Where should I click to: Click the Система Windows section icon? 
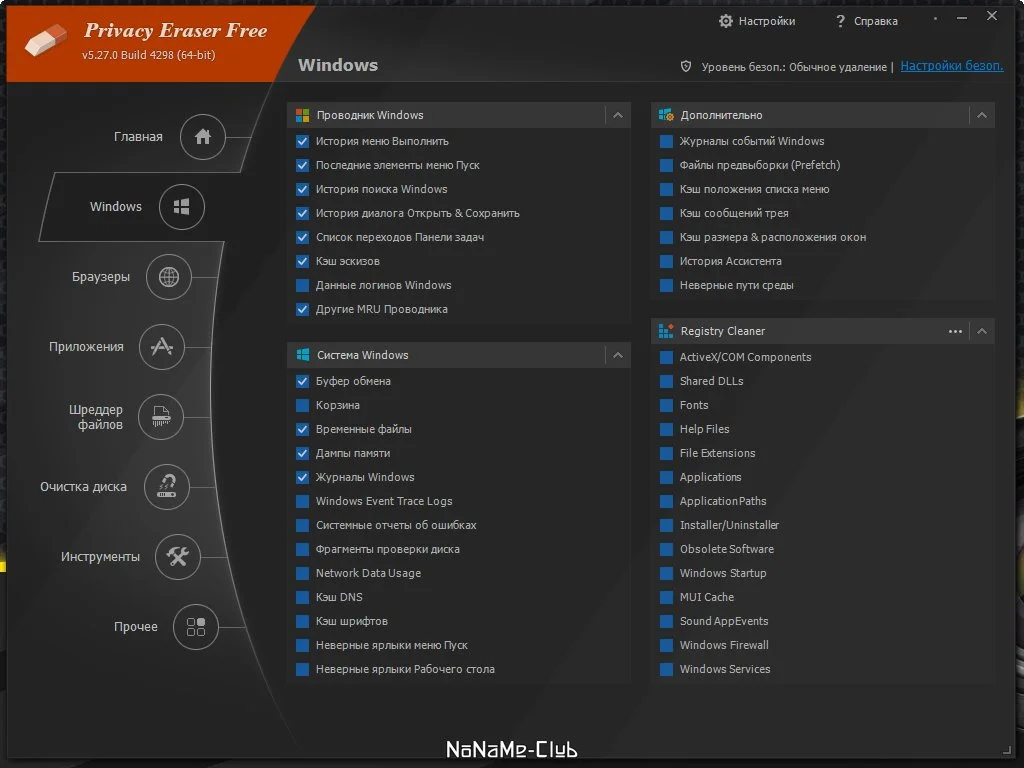[302, 355]
